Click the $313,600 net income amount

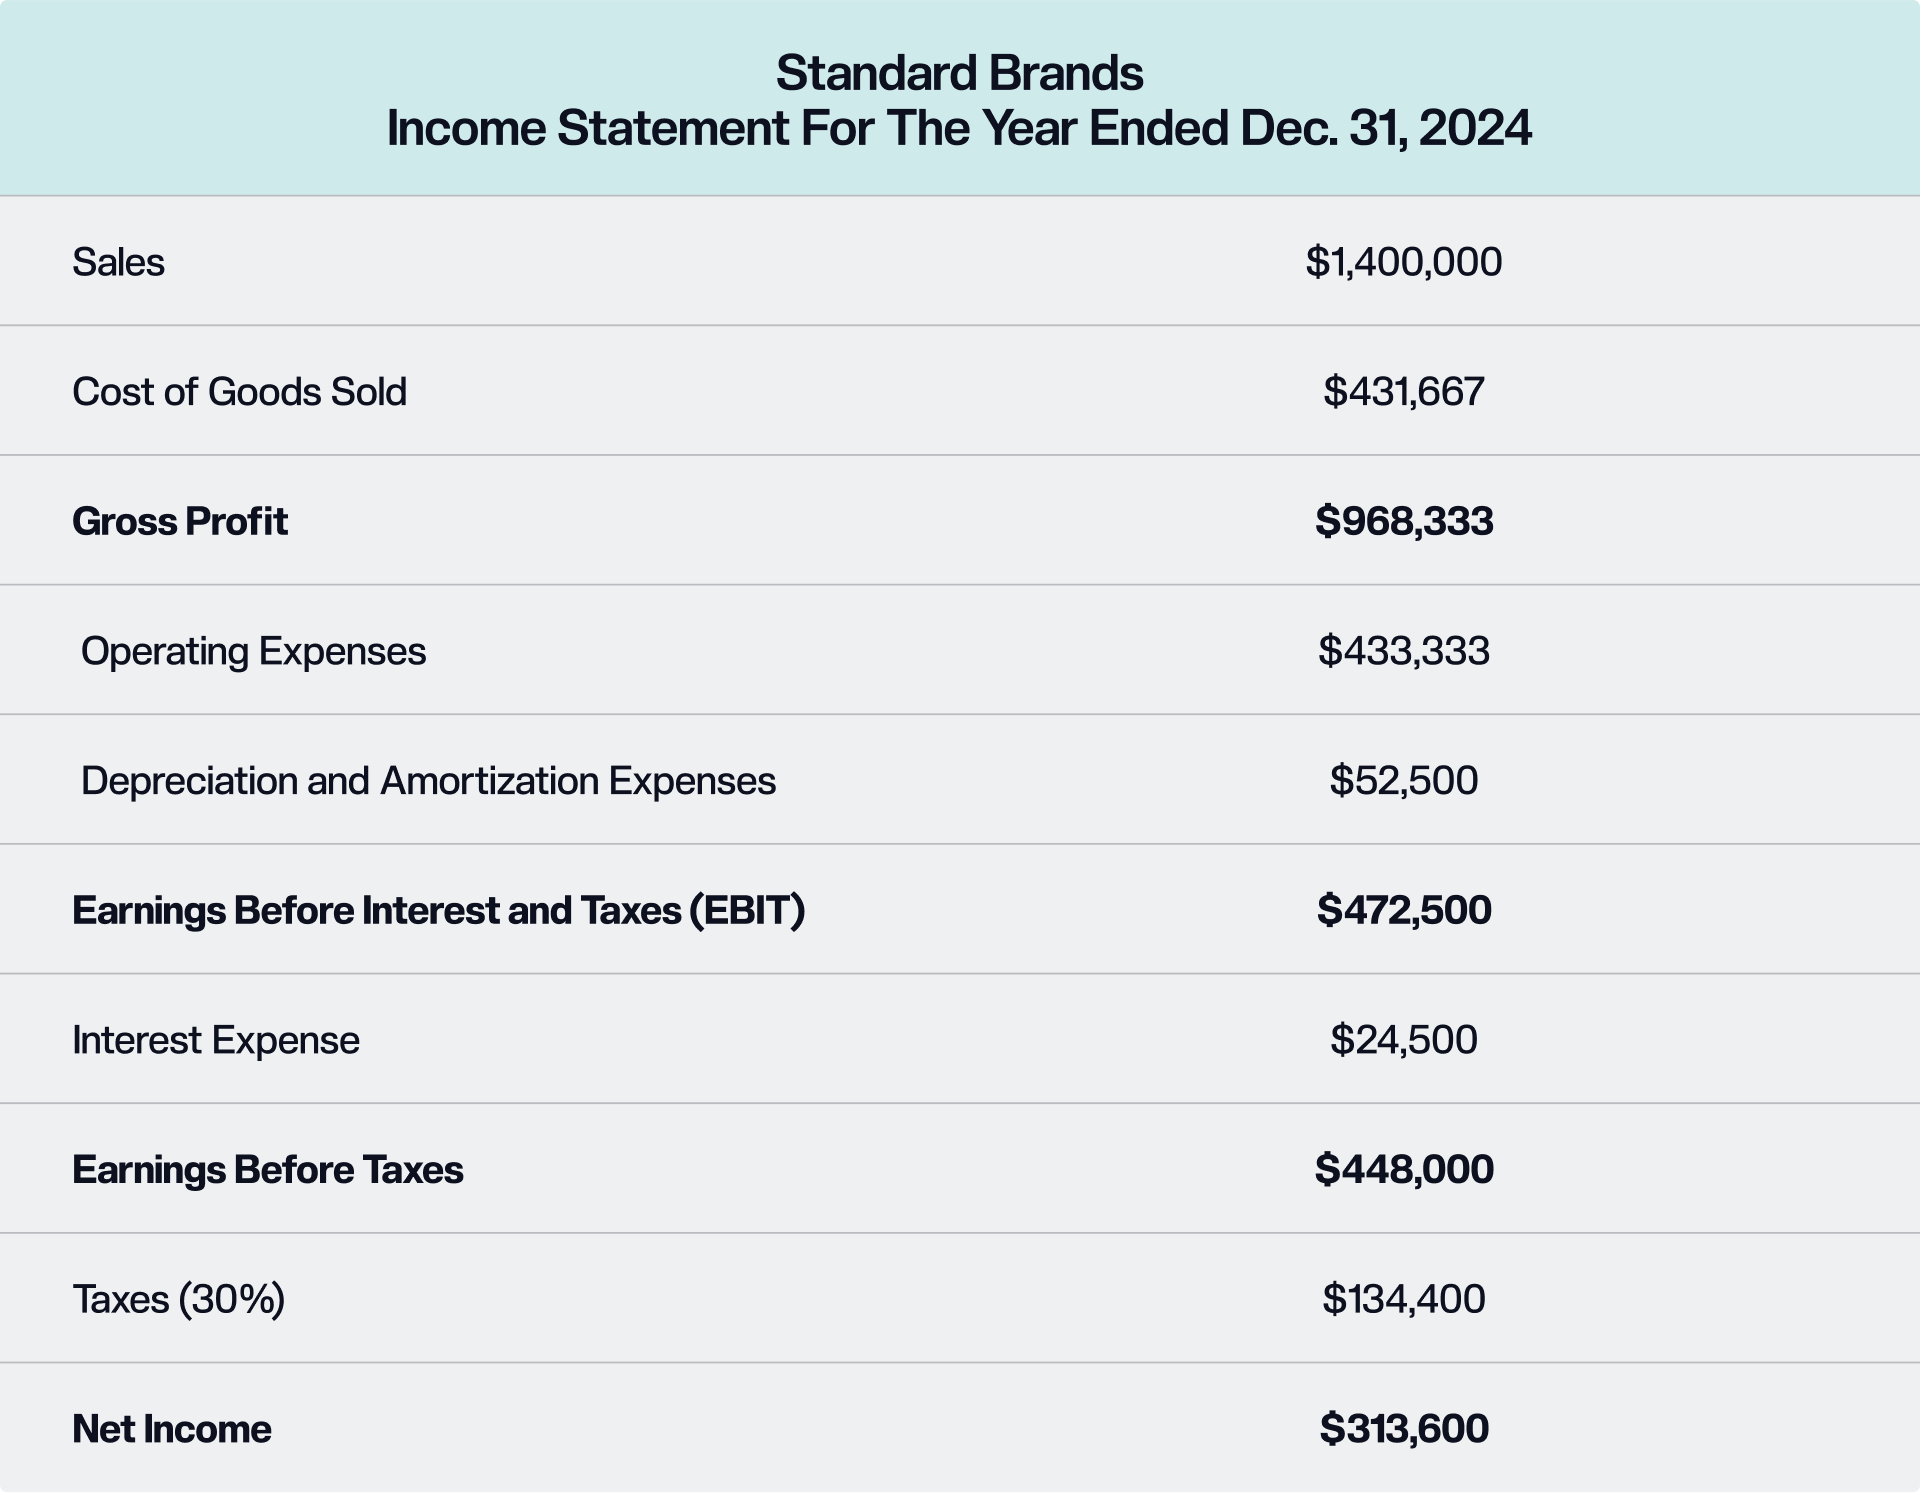[x=1403, y=1429]
